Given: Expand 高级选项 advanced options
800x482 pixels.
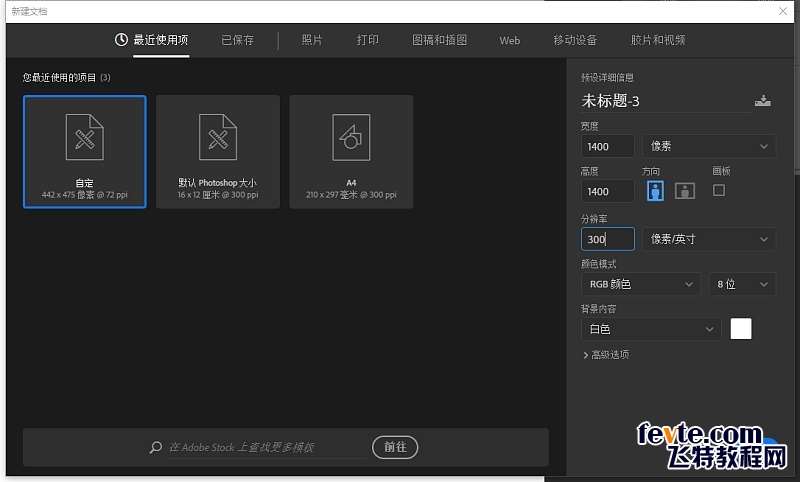Looking at the screenshot, I should coord(606,355).
